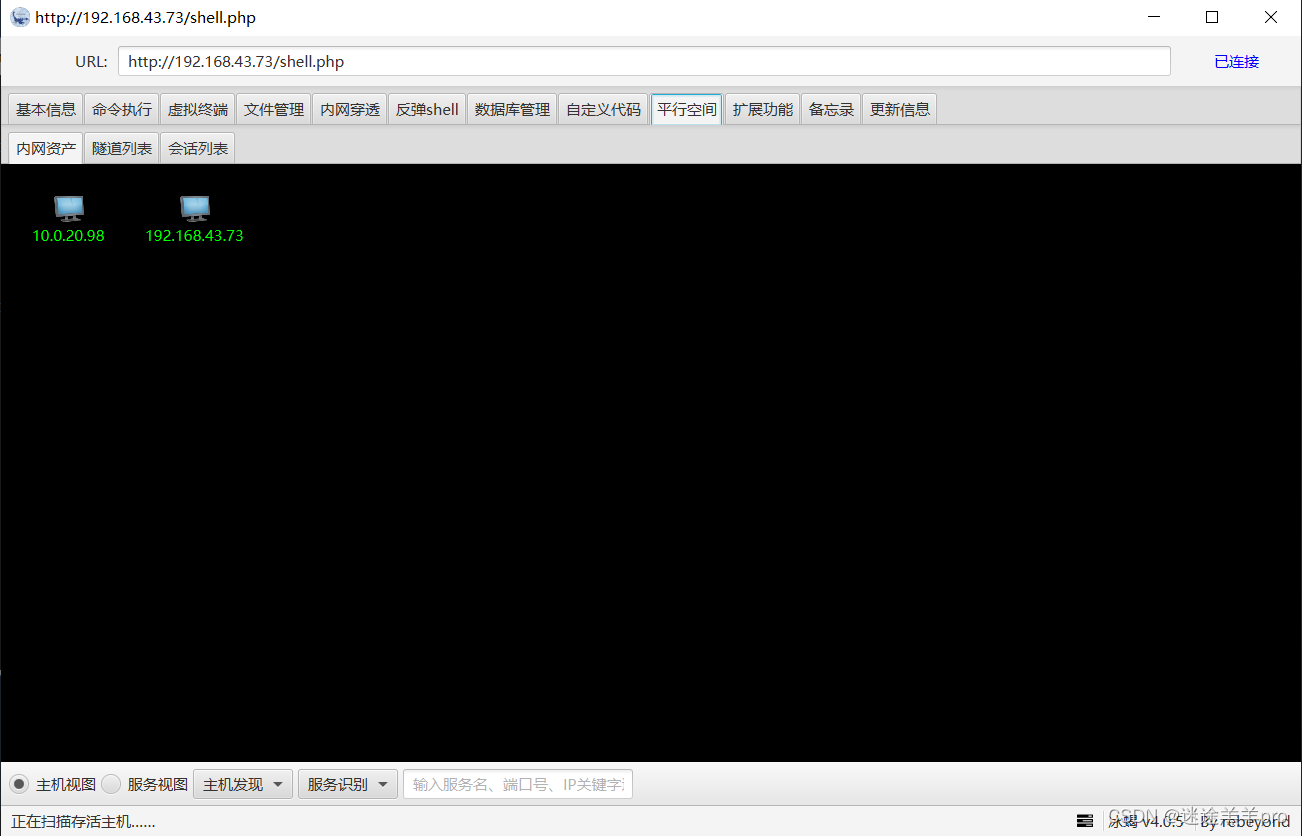Close the shell.php window
Viewport: 1302px width, 836px height.
point(1271,18)
